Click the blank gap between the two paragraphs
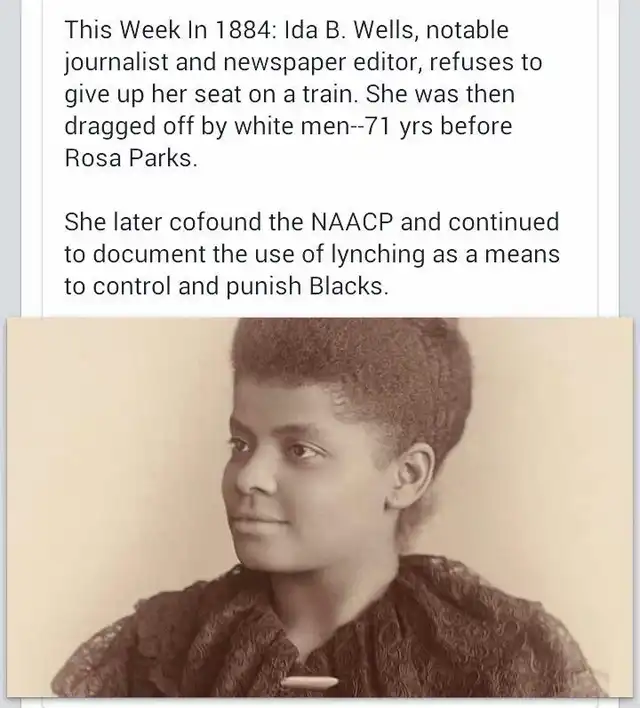The width and height of the screenshot is (640, 708). click(x=320, y=191)
